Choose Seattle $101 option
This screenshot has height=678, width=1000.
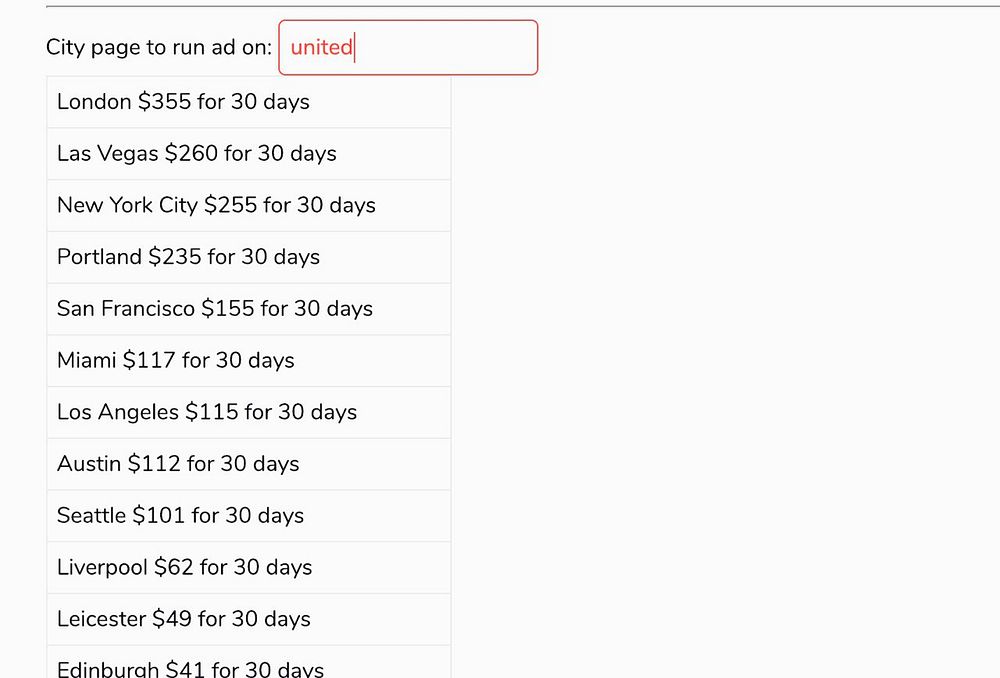click(248, 516)
